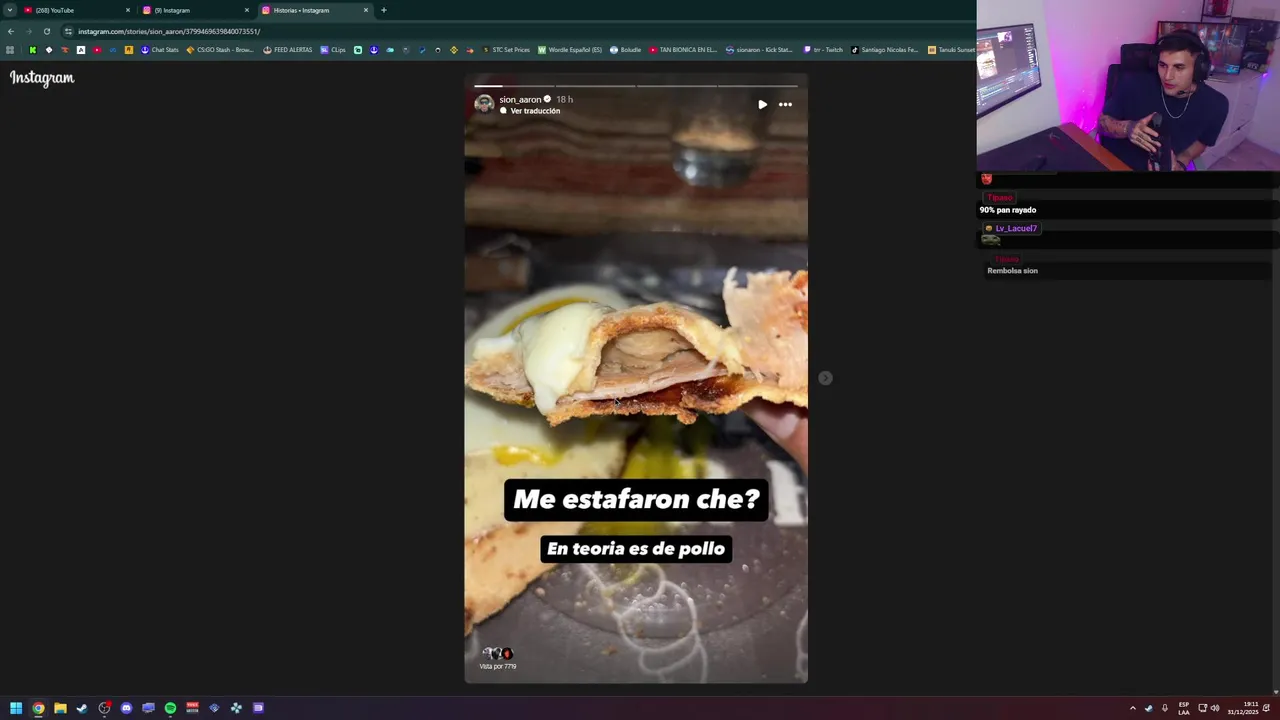Screen dimensions: 1280x720
Task: Click the microphone tray icon
Action: pos(1165,708)
